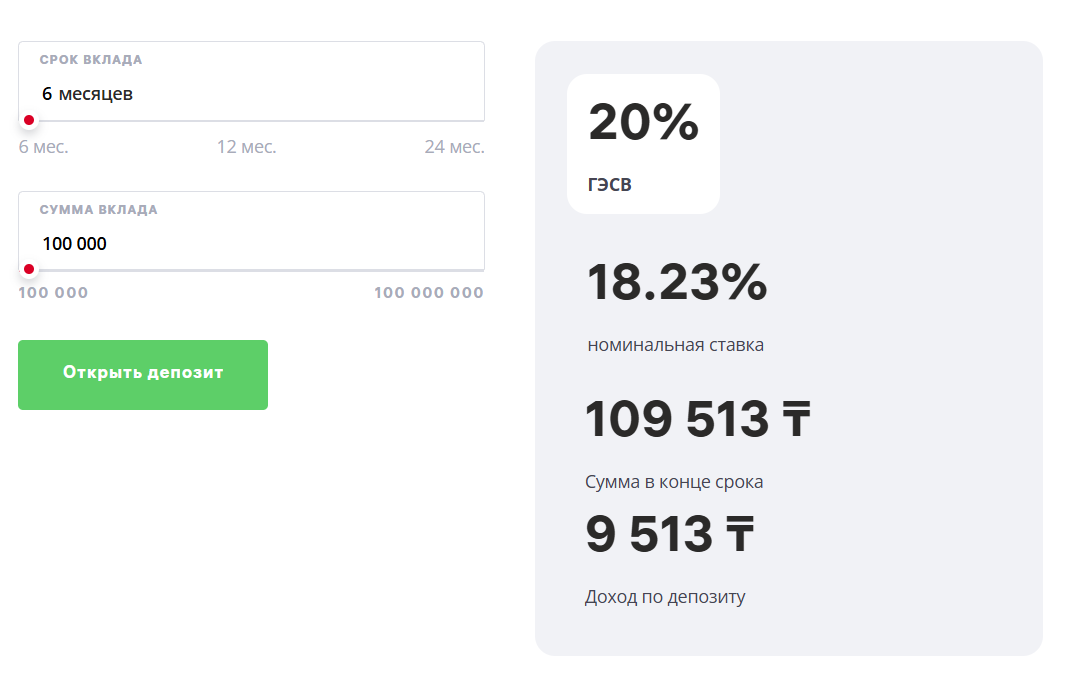Click the Сумма в конце срока label
1067x690 pixels.
[673, 482]
